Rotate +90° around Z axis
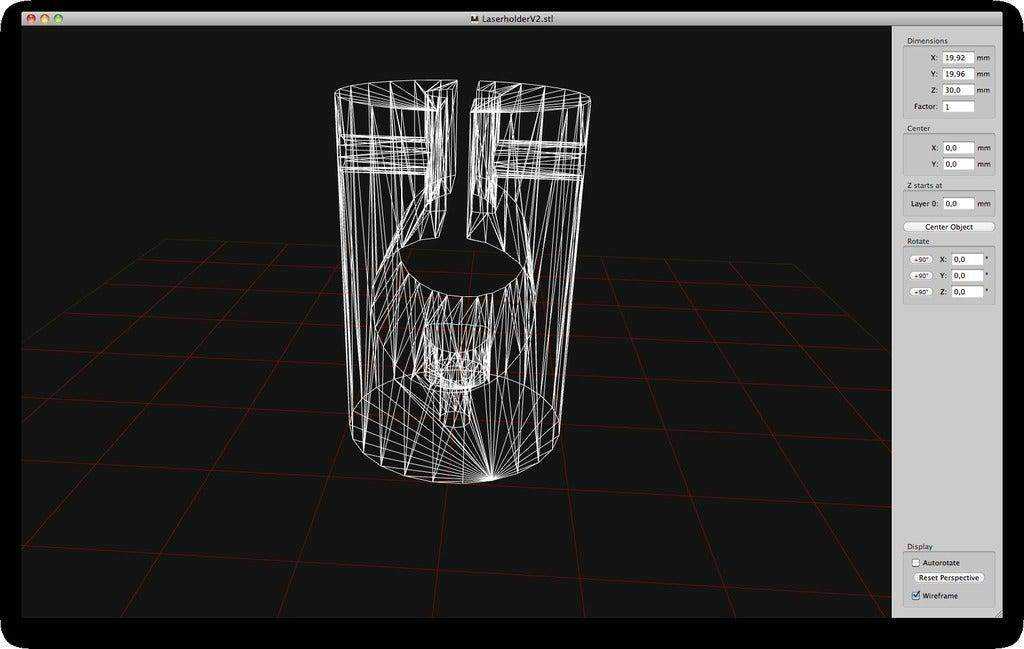 921,292
